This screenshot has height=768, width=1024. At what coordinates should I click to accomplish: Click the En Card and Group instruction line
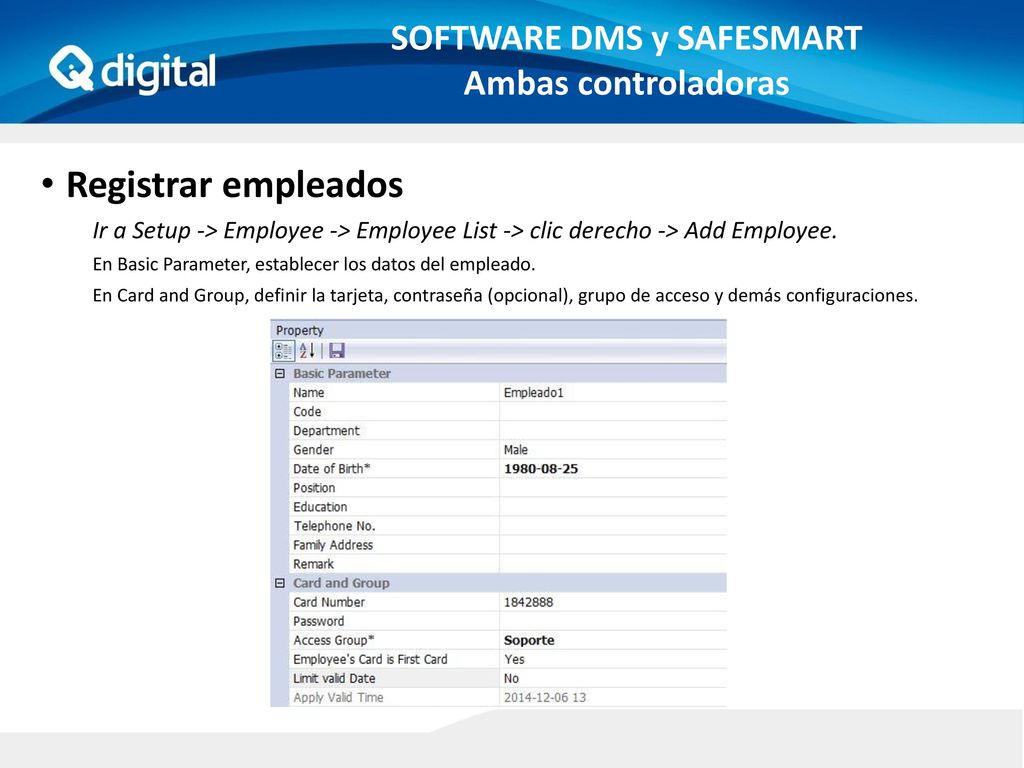(x=505, y=295)
